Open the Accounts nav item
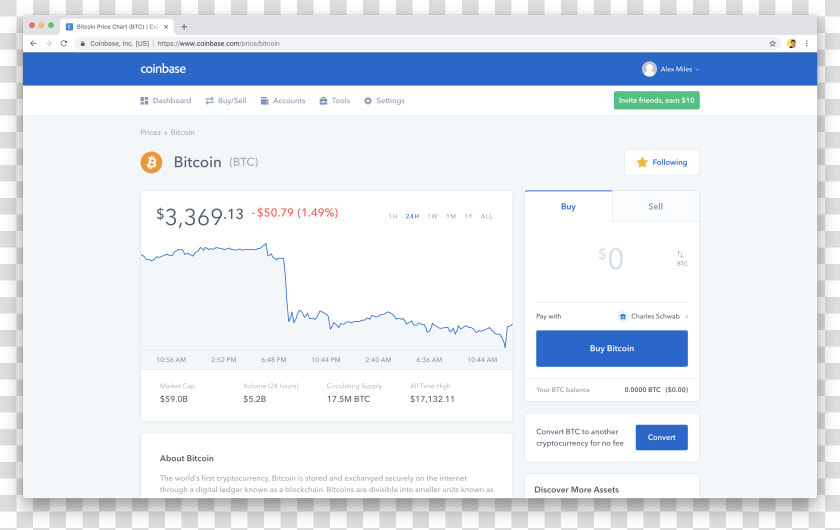Image resolution: width=840 pixels, height=530 pixels. (283, 101)
